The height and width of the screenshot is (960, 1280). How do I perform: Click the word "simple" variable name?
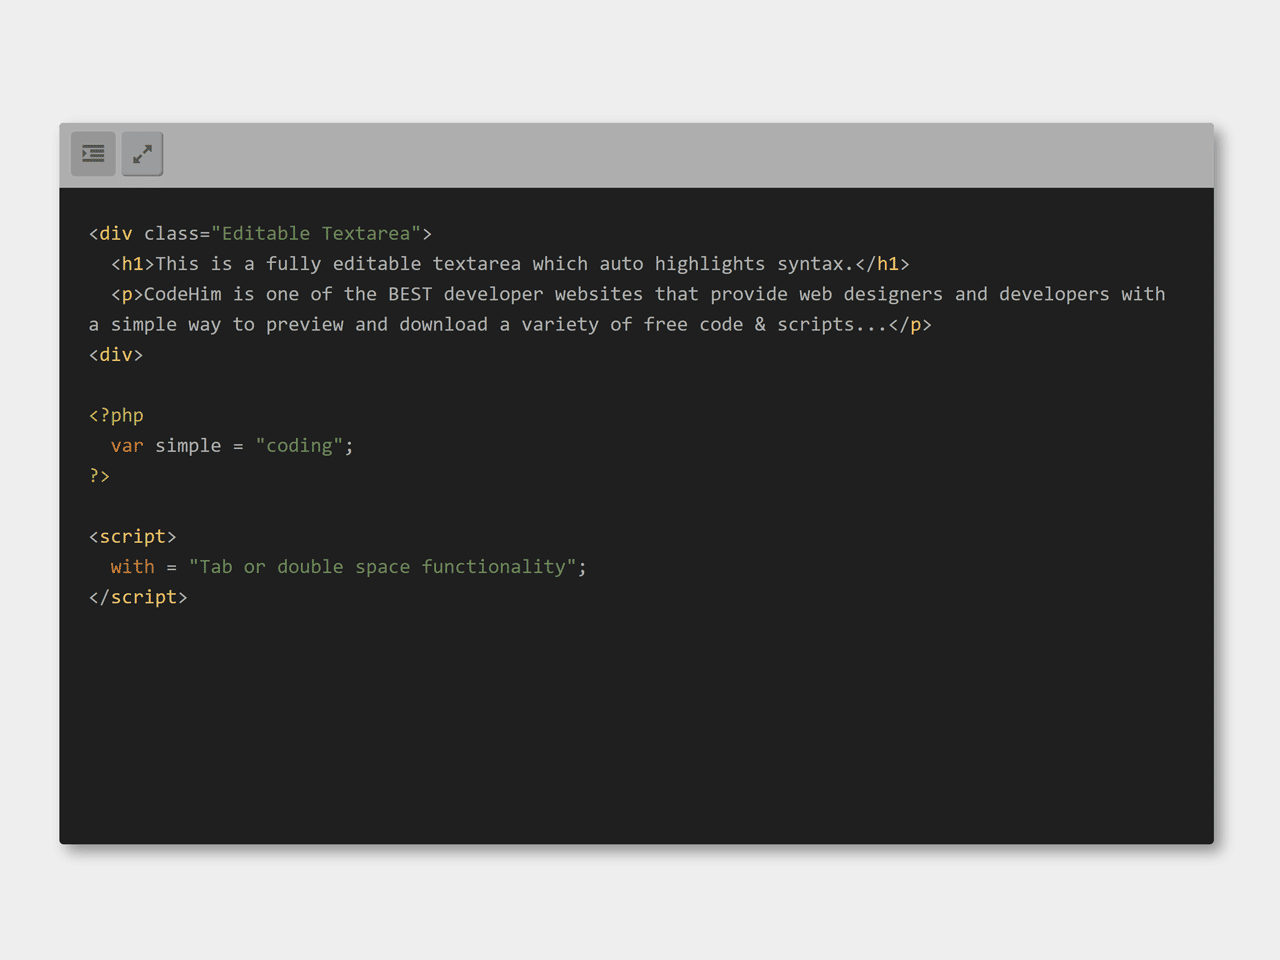188,446
